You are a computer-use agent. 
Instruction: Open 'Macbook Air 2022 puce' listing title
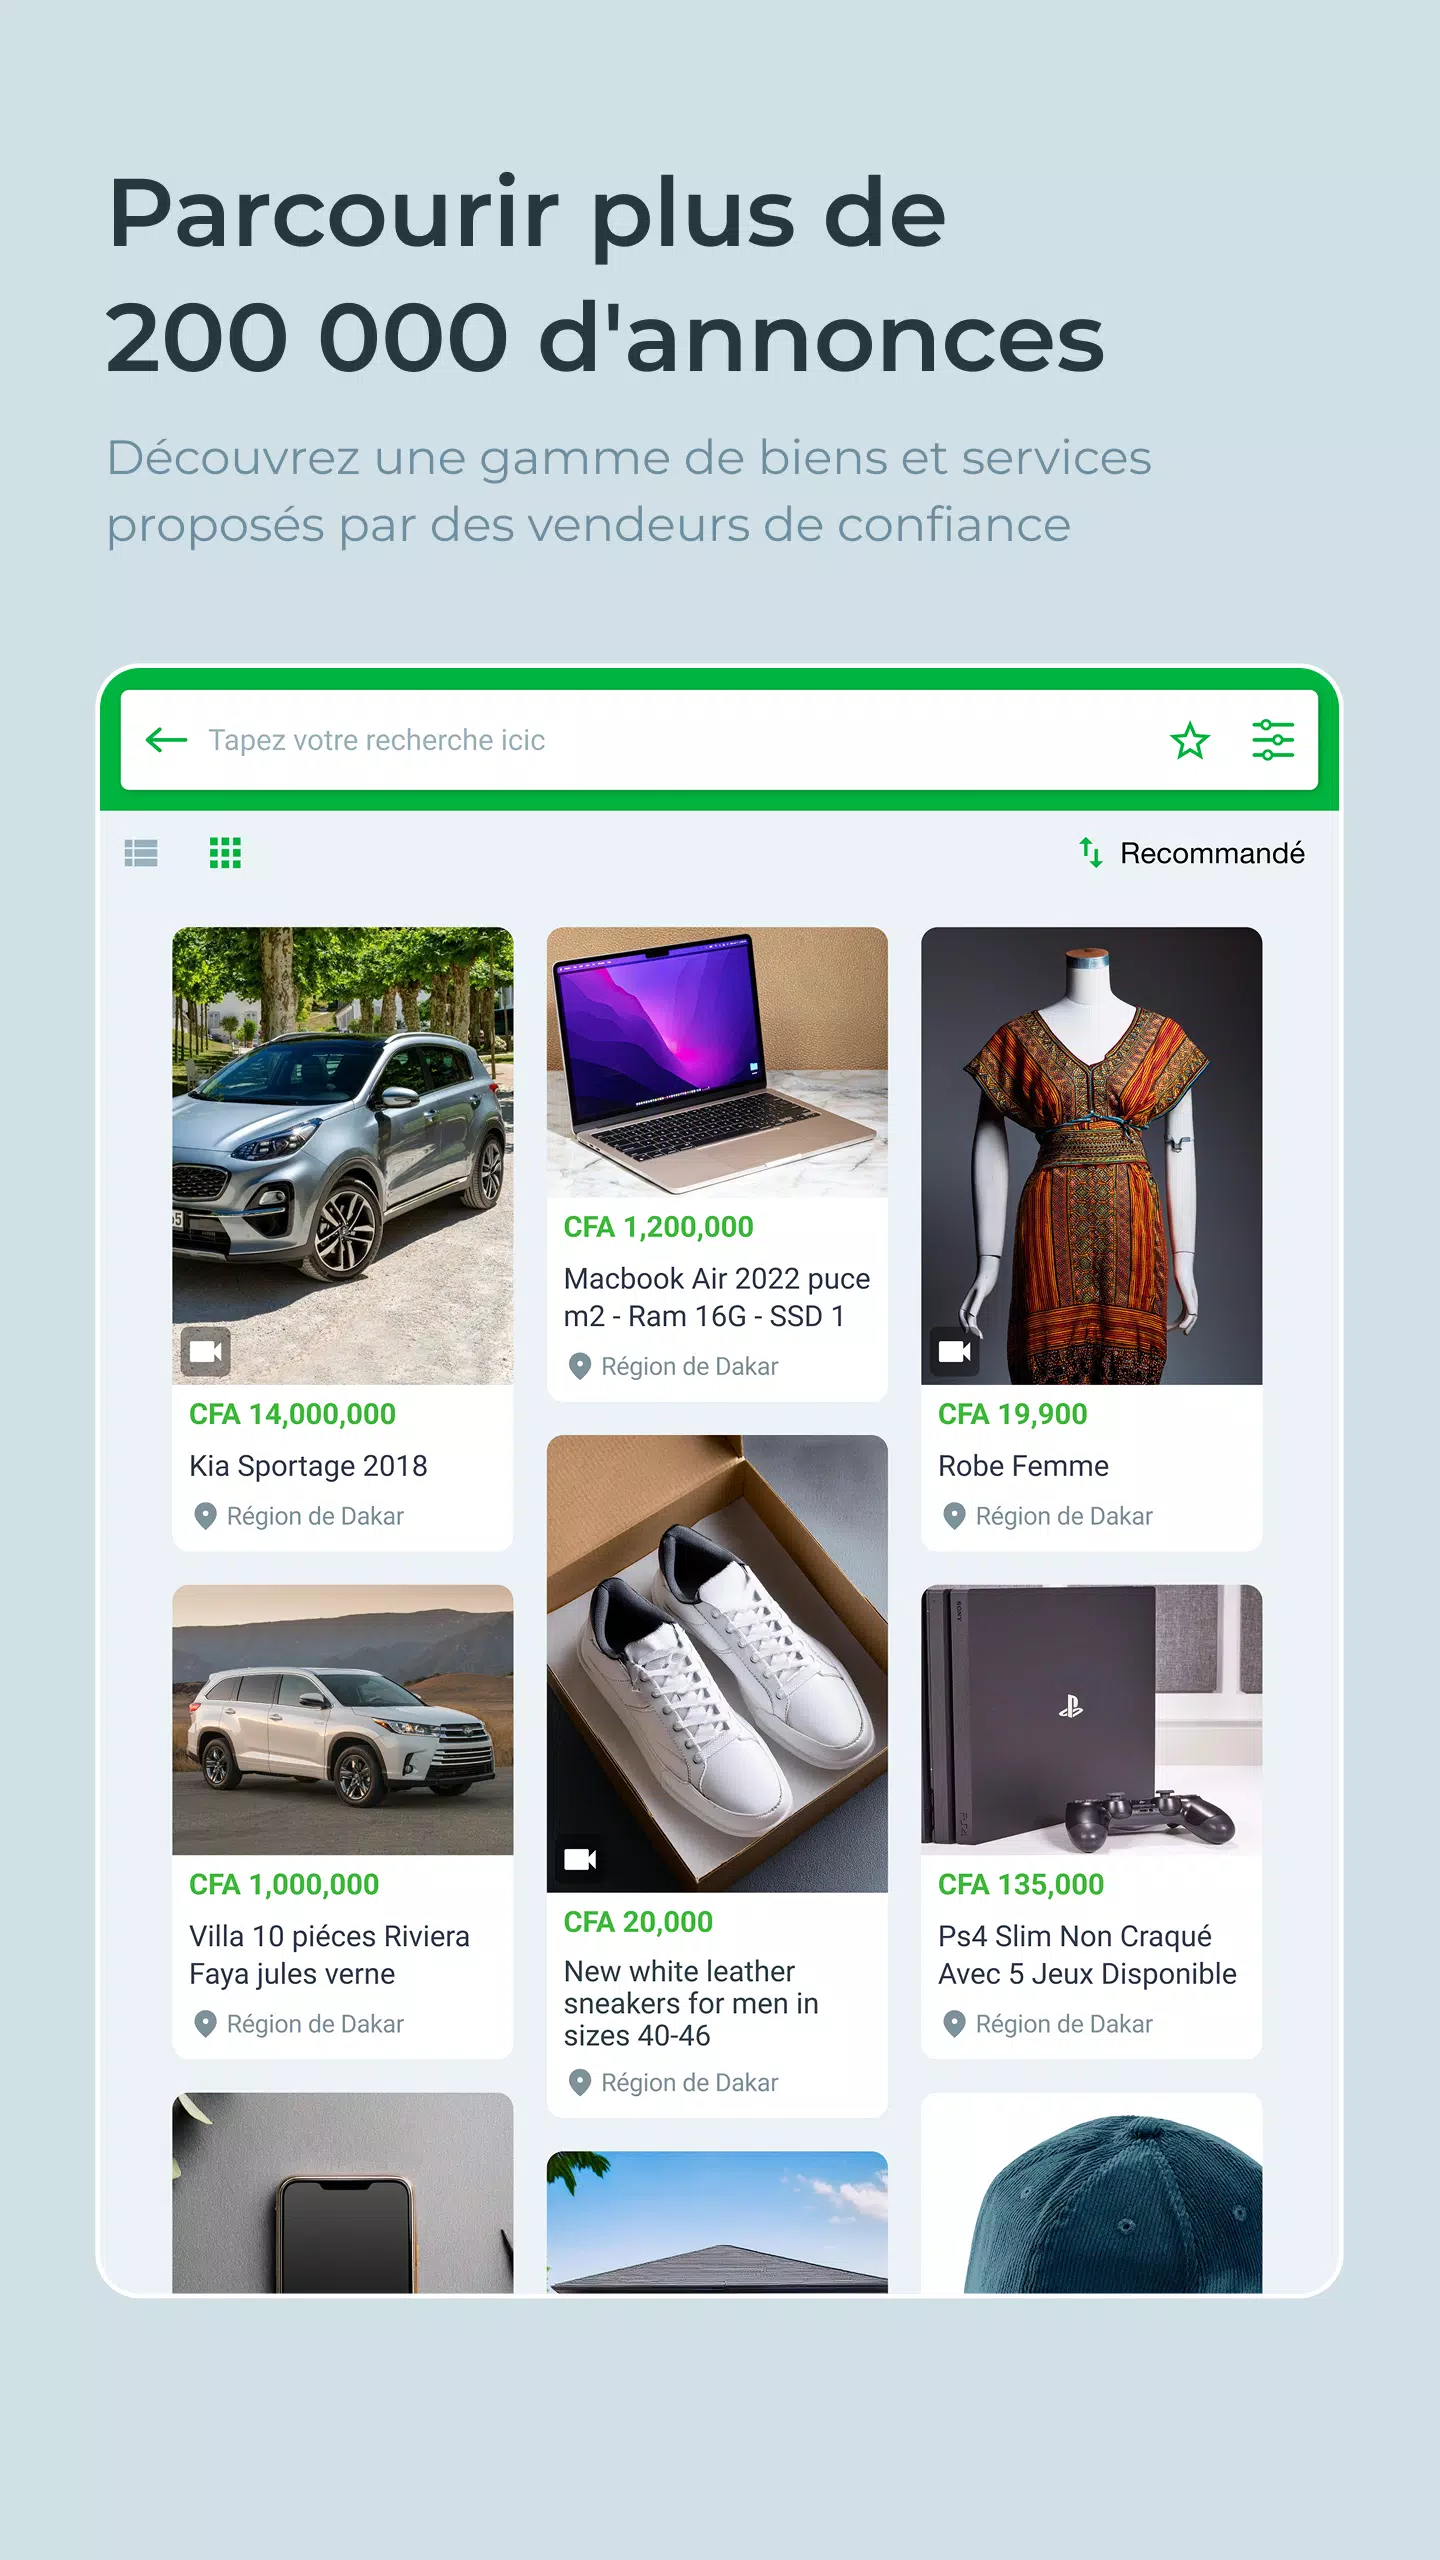[717, 1297]
